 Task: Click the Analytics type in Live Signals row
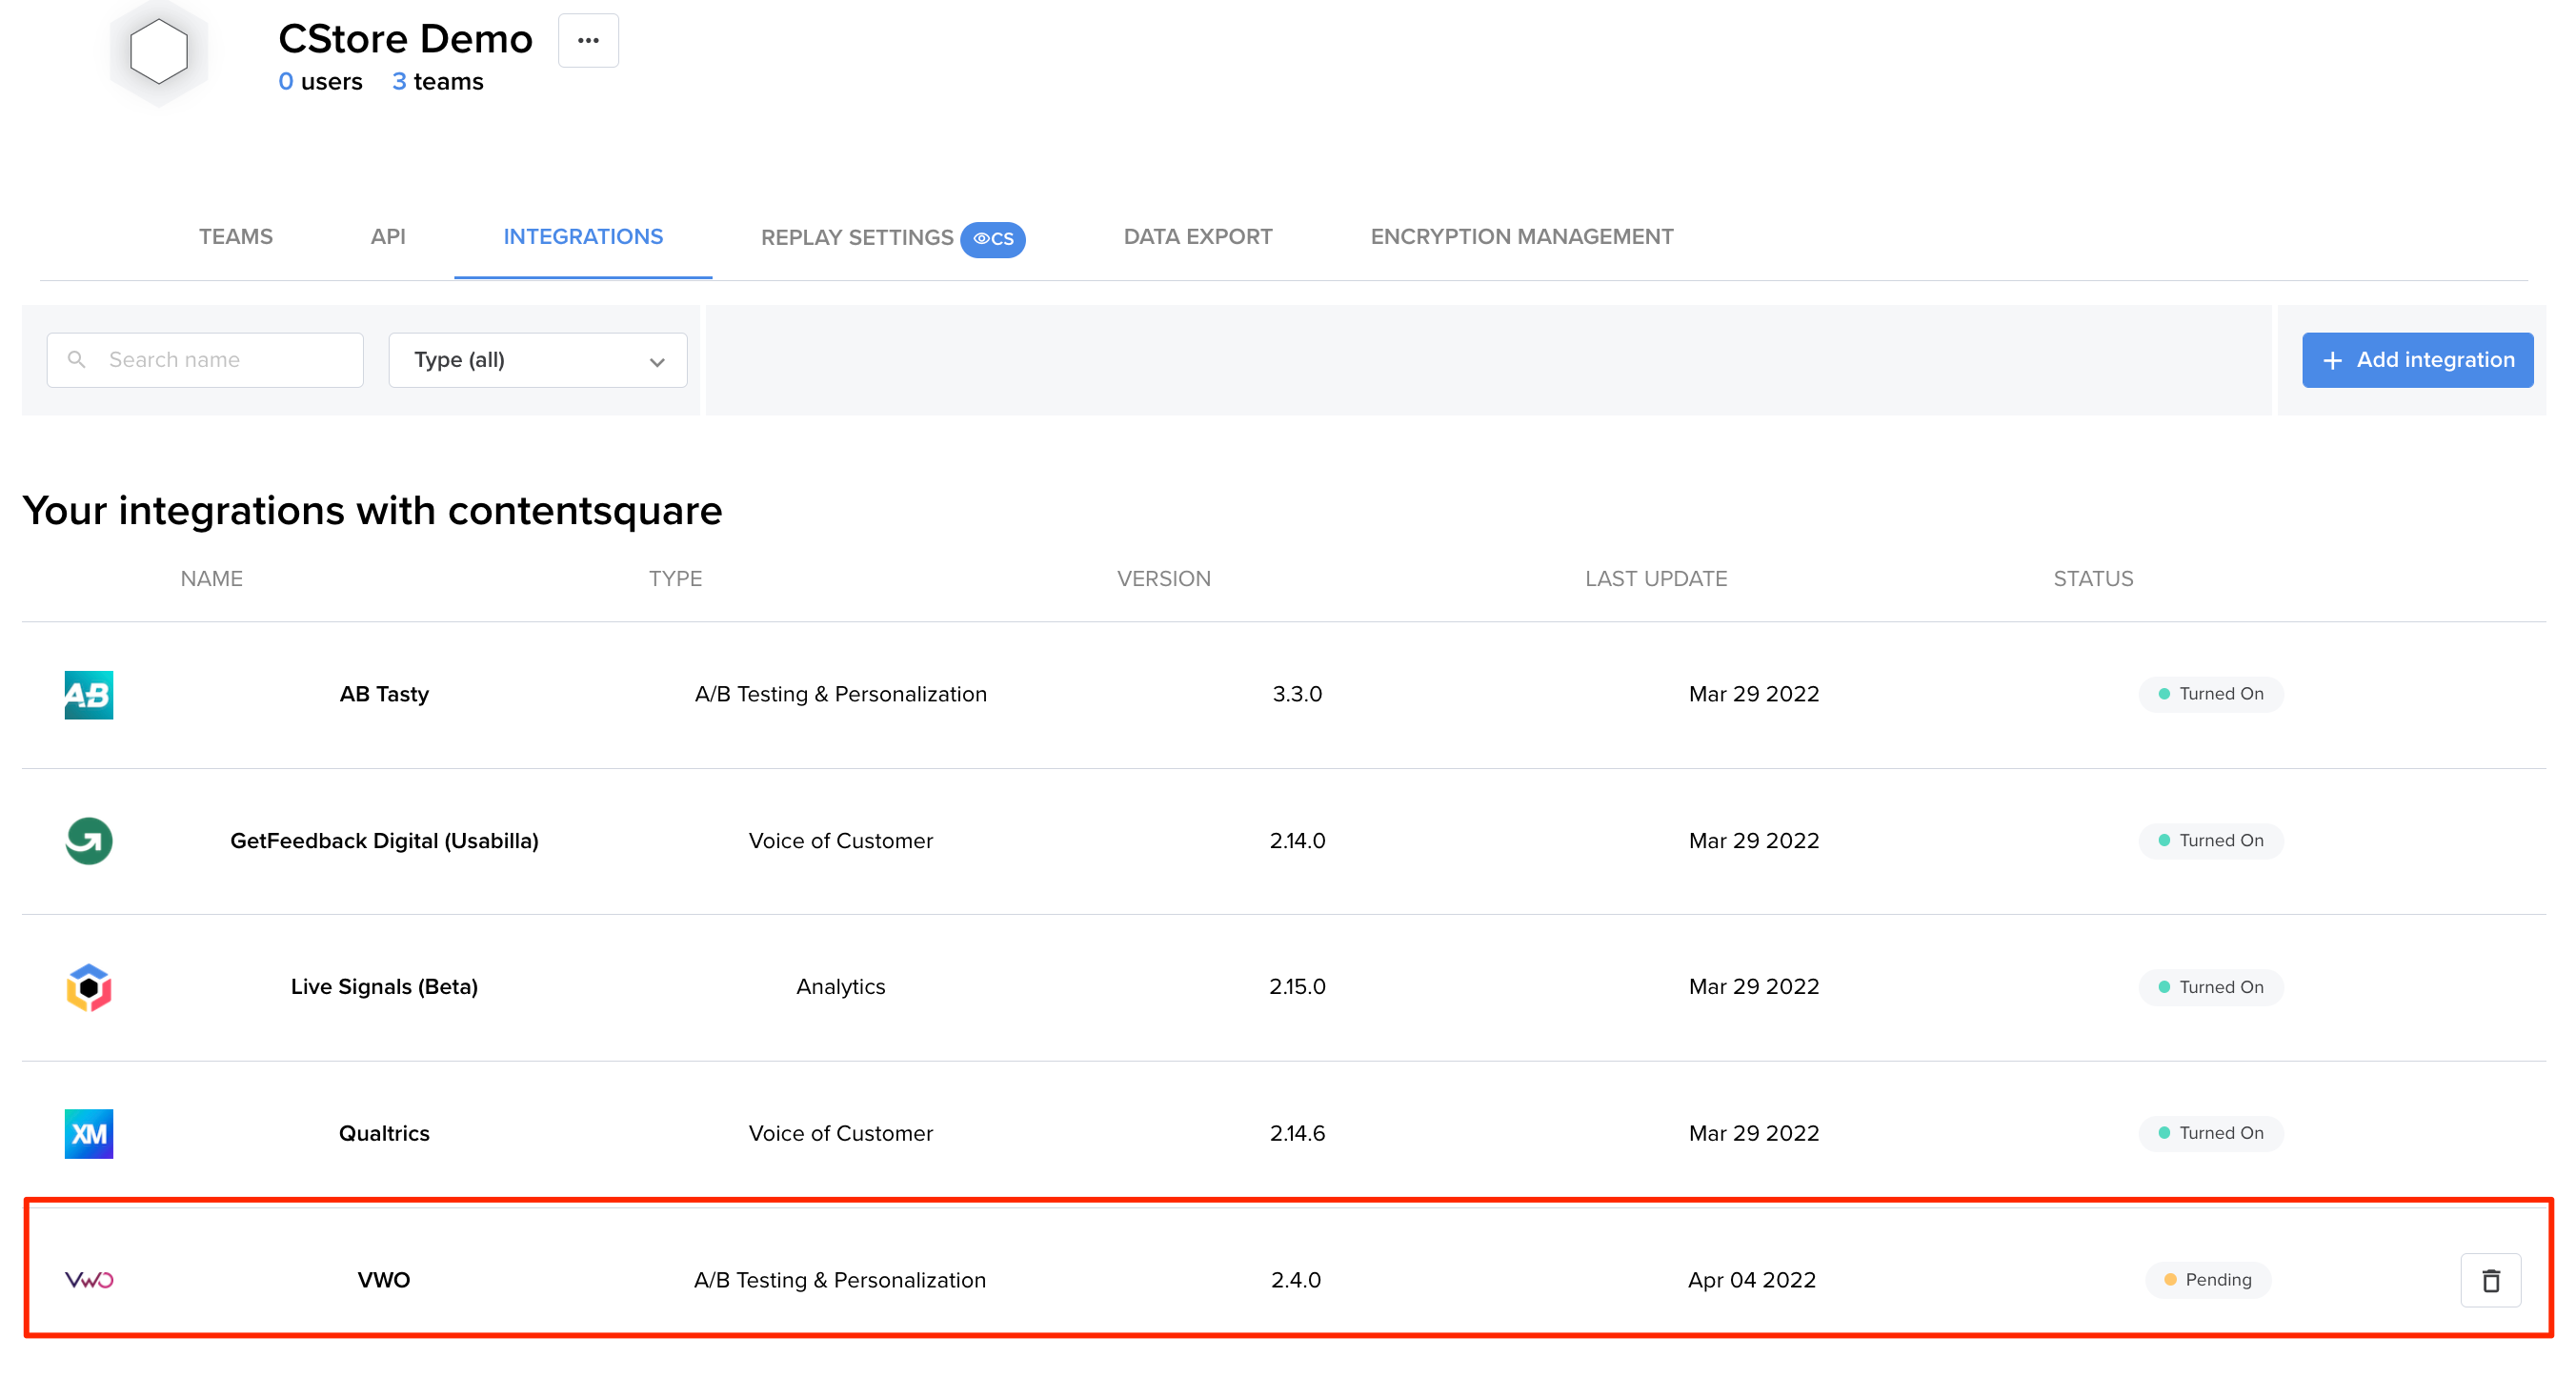point(841,987)
